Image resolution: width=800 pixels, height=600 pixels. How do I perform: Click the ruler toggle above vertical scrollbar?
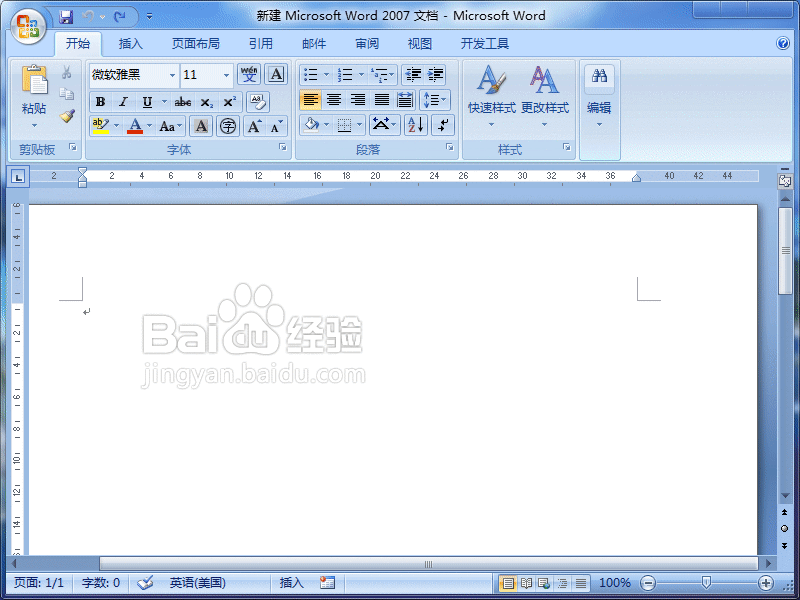(785, 181)
